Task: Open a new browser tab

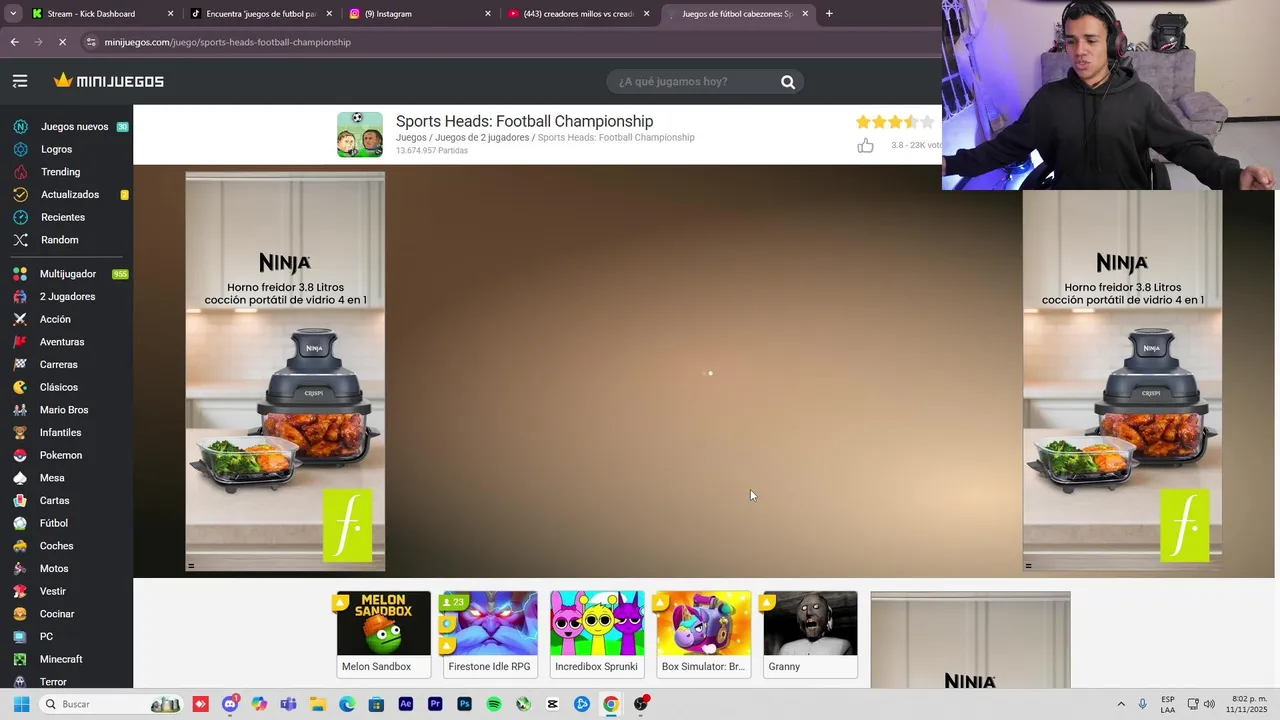Action: pos(829,14)
